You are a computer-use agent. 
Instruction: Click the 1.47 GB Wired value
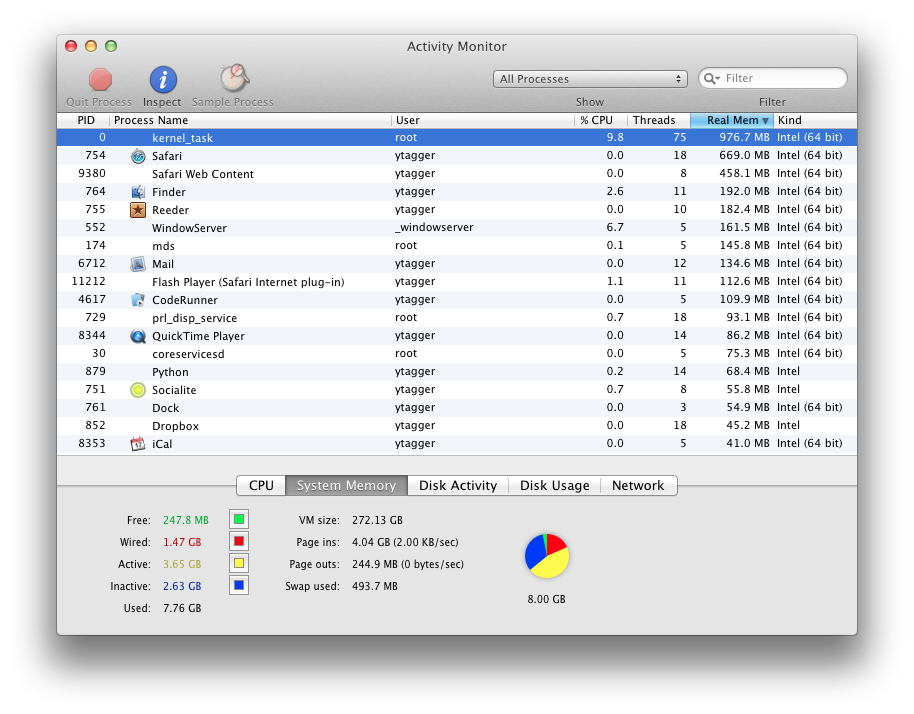coord(182,542)
